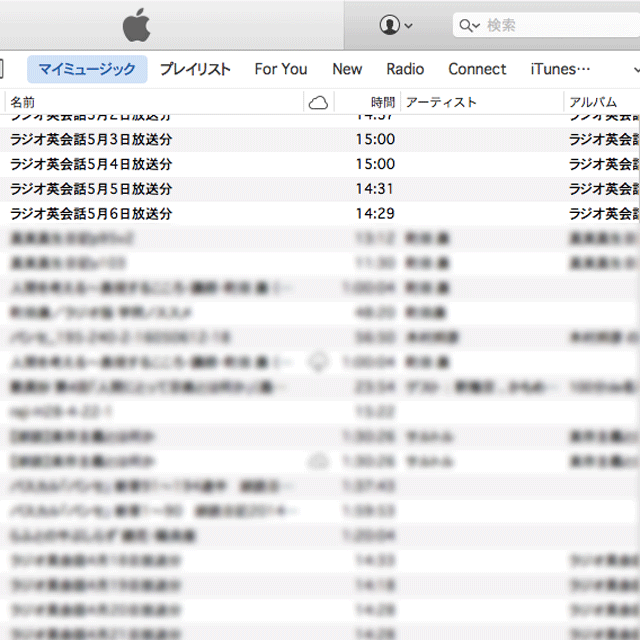Click album cell of 5月3日放送分 row
Image resolution: width=640 pixels, height=640 pixels.
pos(604,140)
